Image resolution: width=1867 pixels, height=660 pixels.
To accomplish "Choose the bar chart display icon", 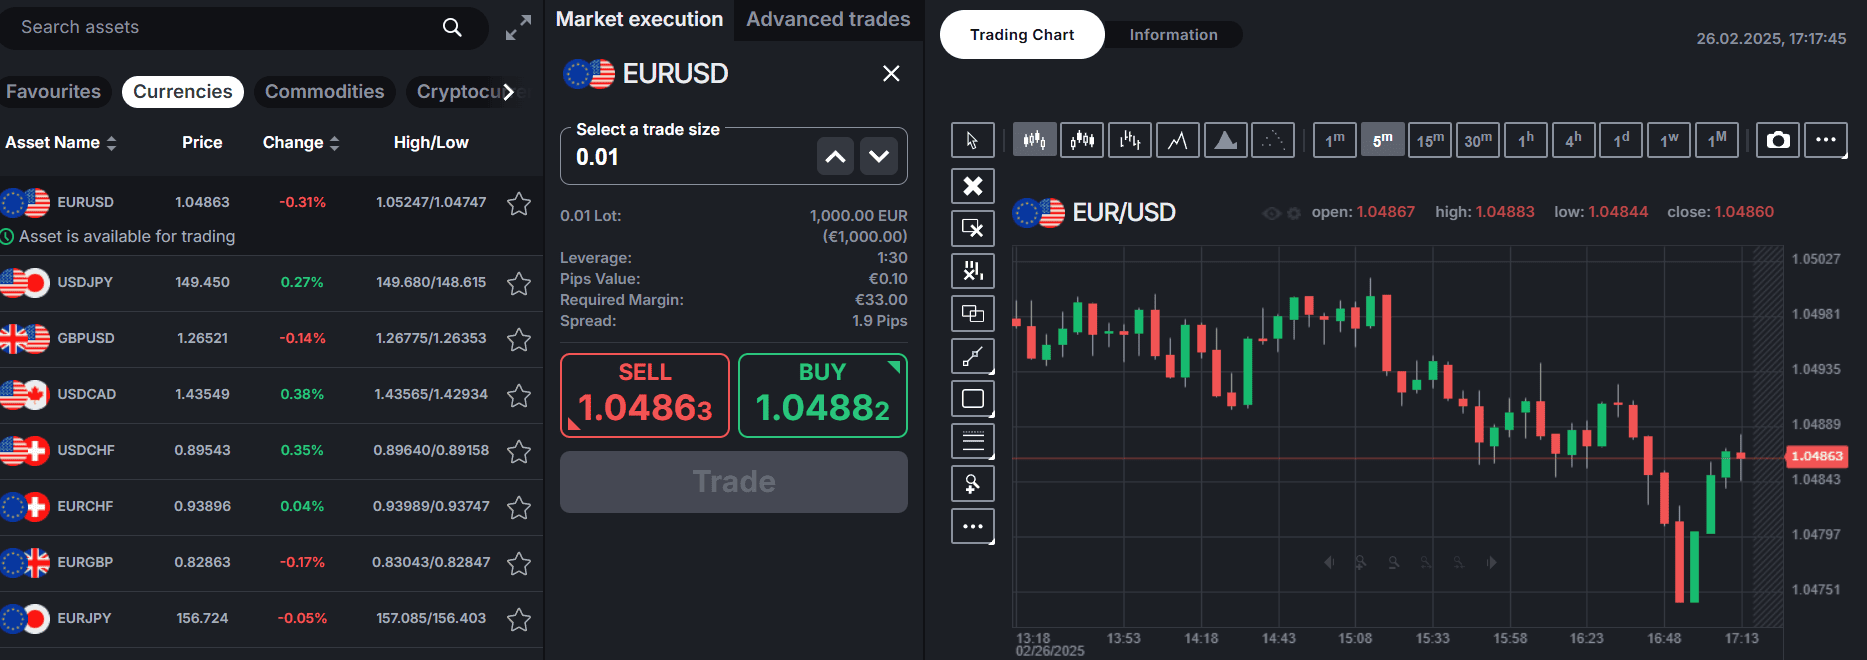I will 1130,140.
